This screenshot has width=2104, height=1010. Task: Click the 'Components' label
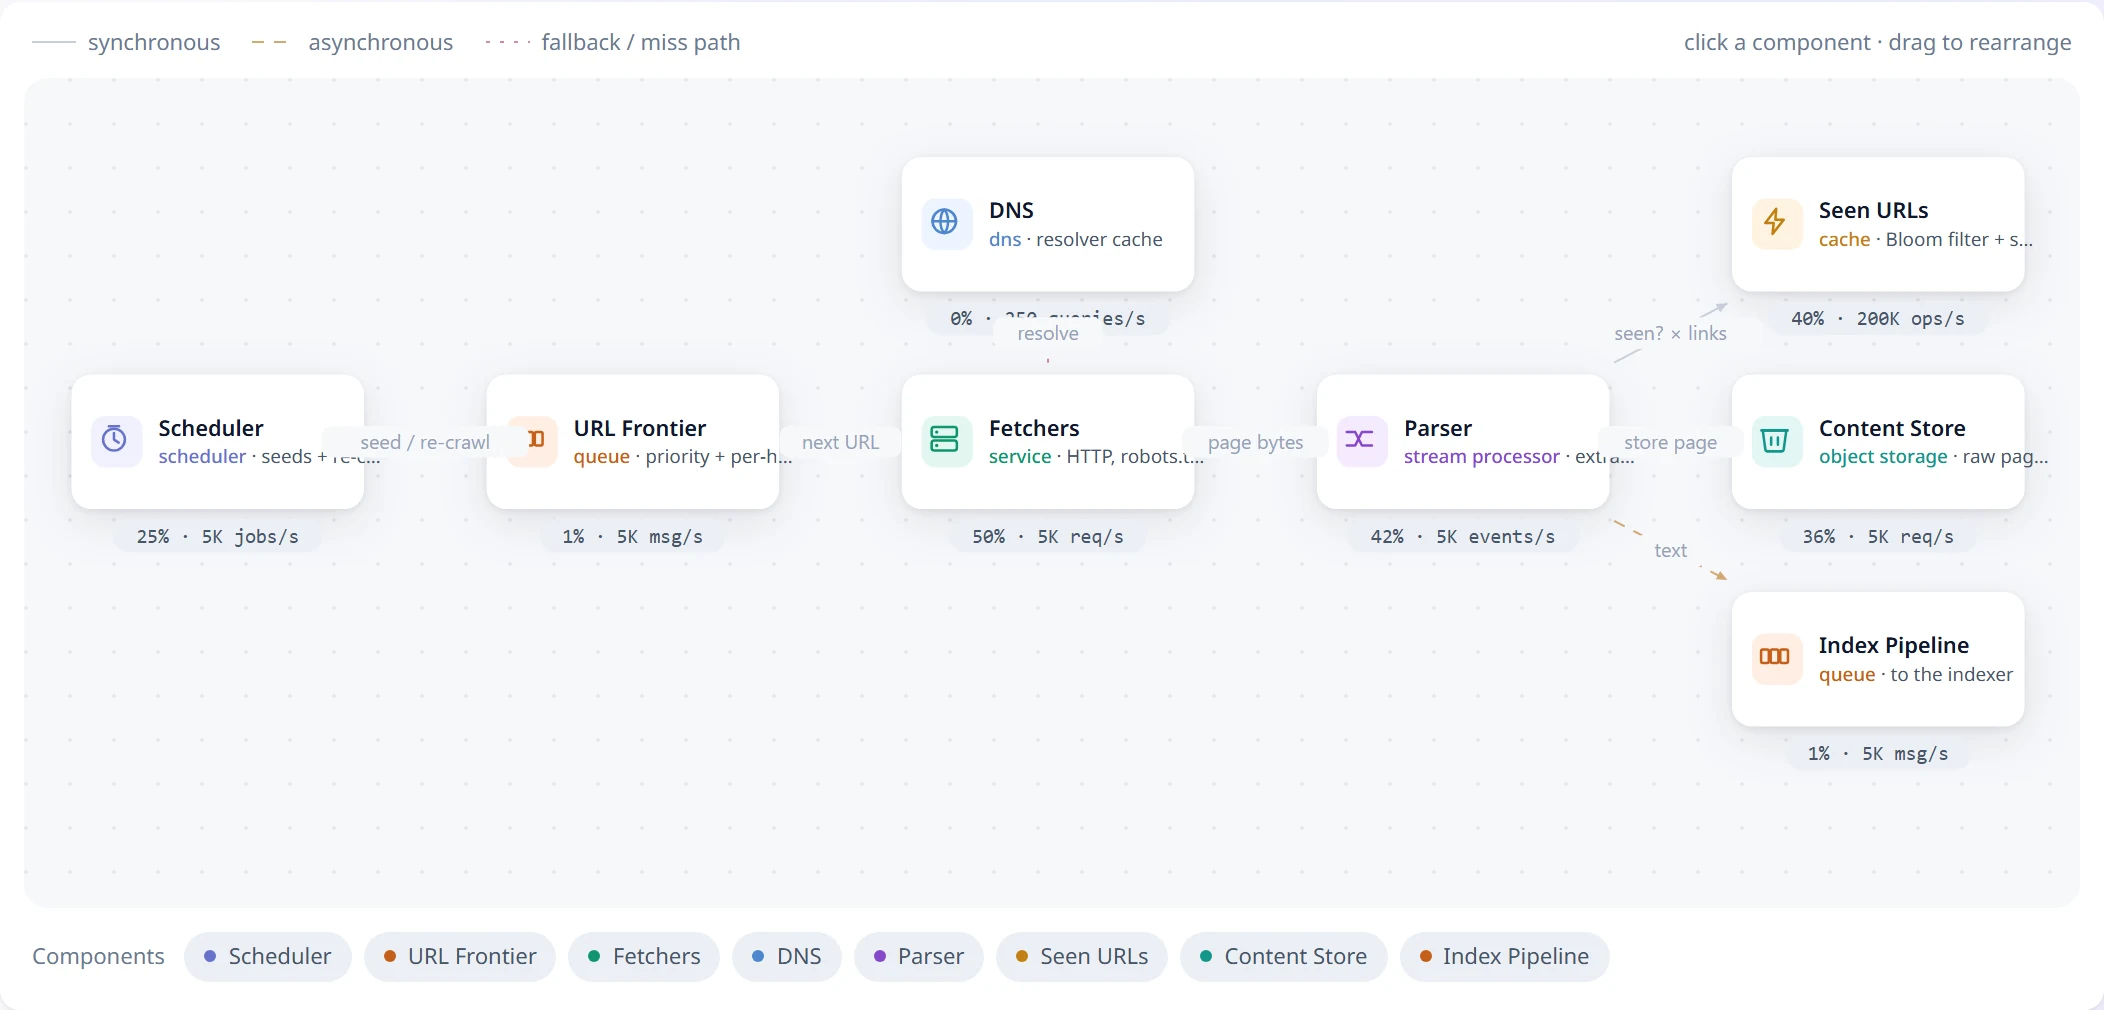(98, 956)
